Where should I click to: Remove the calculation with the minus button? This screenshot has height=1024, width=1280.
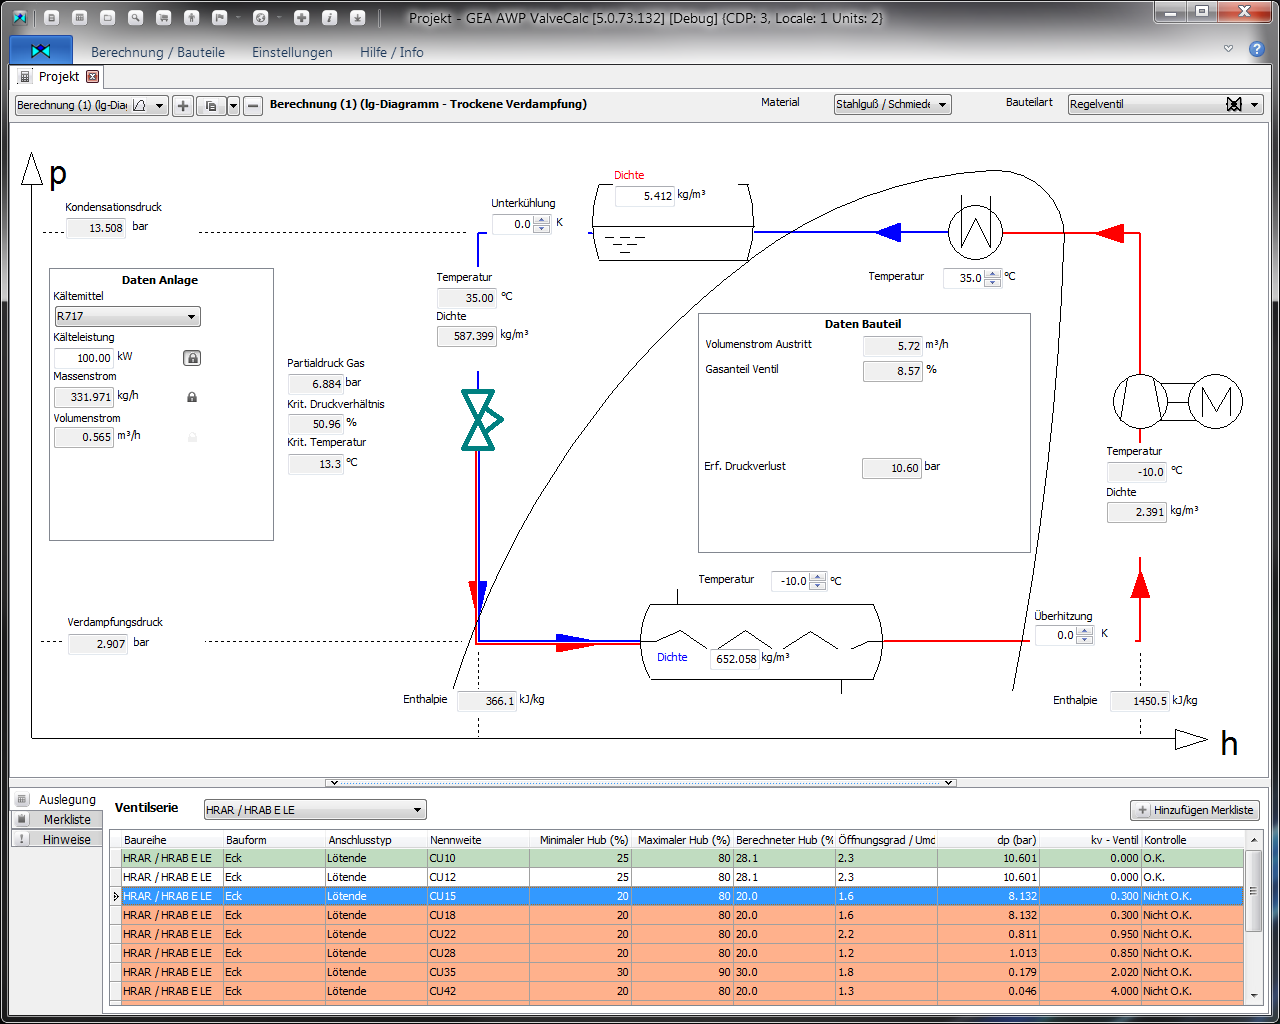(x=253, y=105)
